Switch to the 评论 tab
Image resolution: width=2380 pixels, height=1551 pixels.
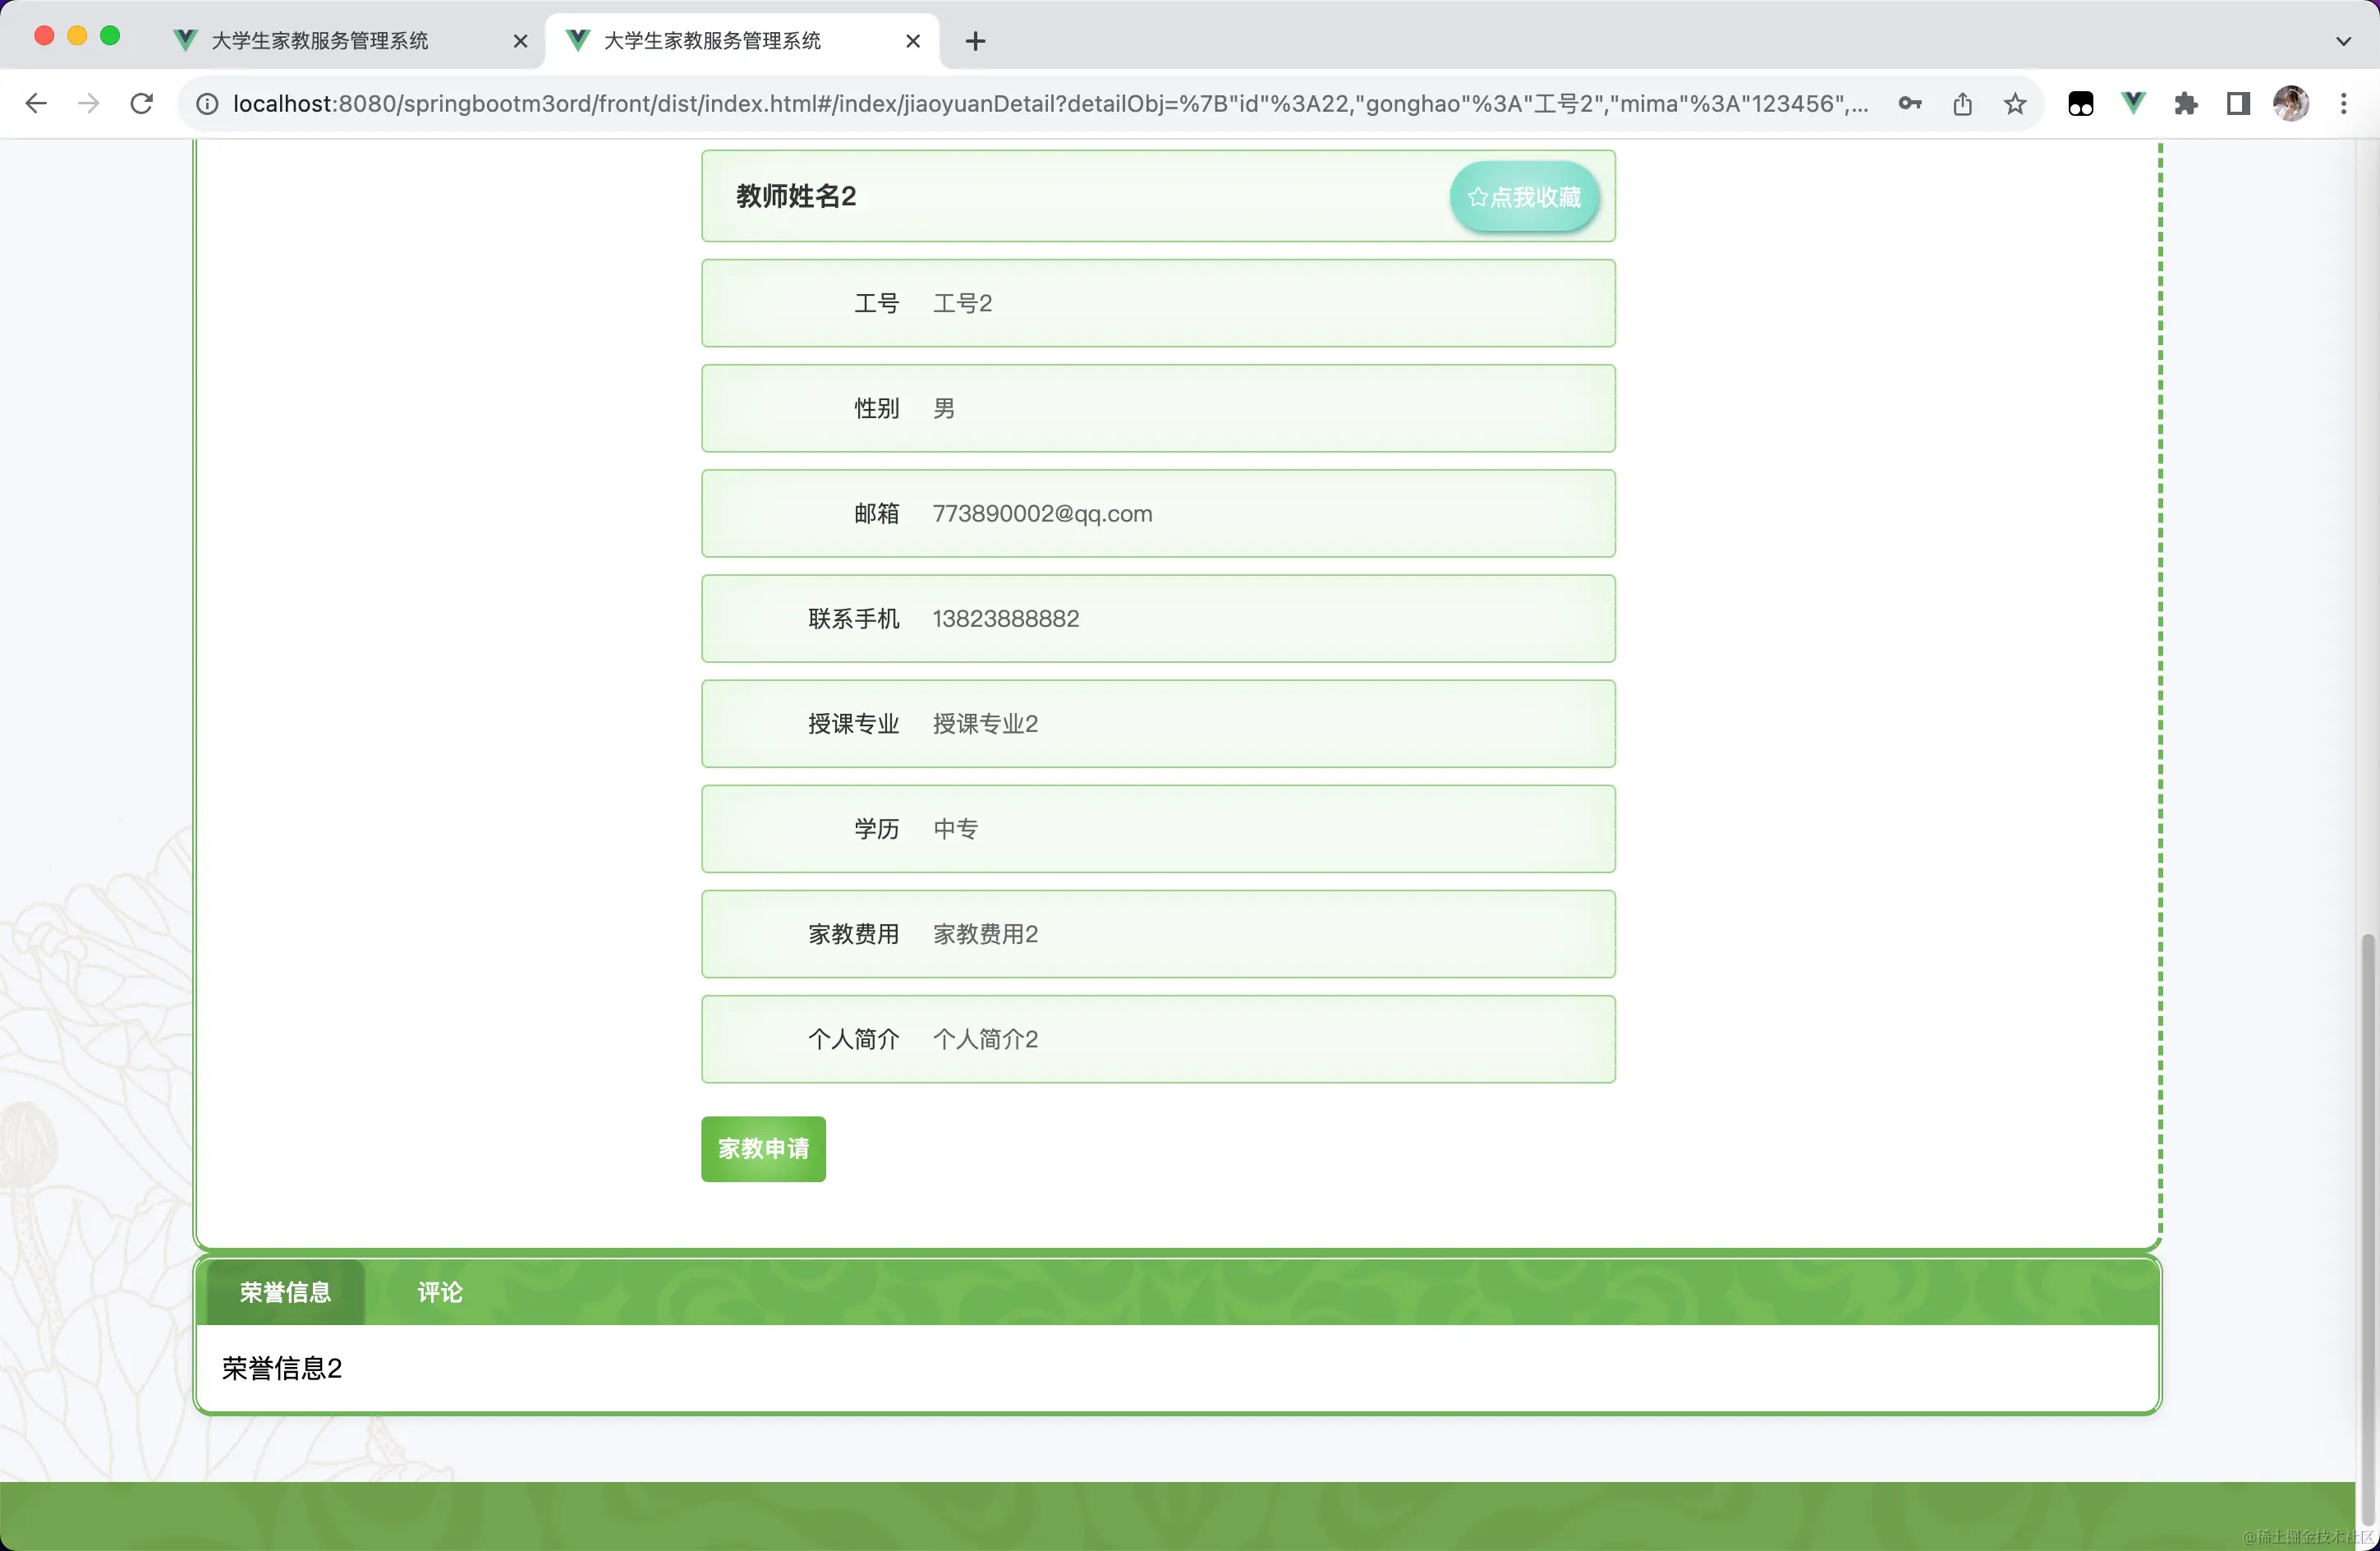point(439,1292)
